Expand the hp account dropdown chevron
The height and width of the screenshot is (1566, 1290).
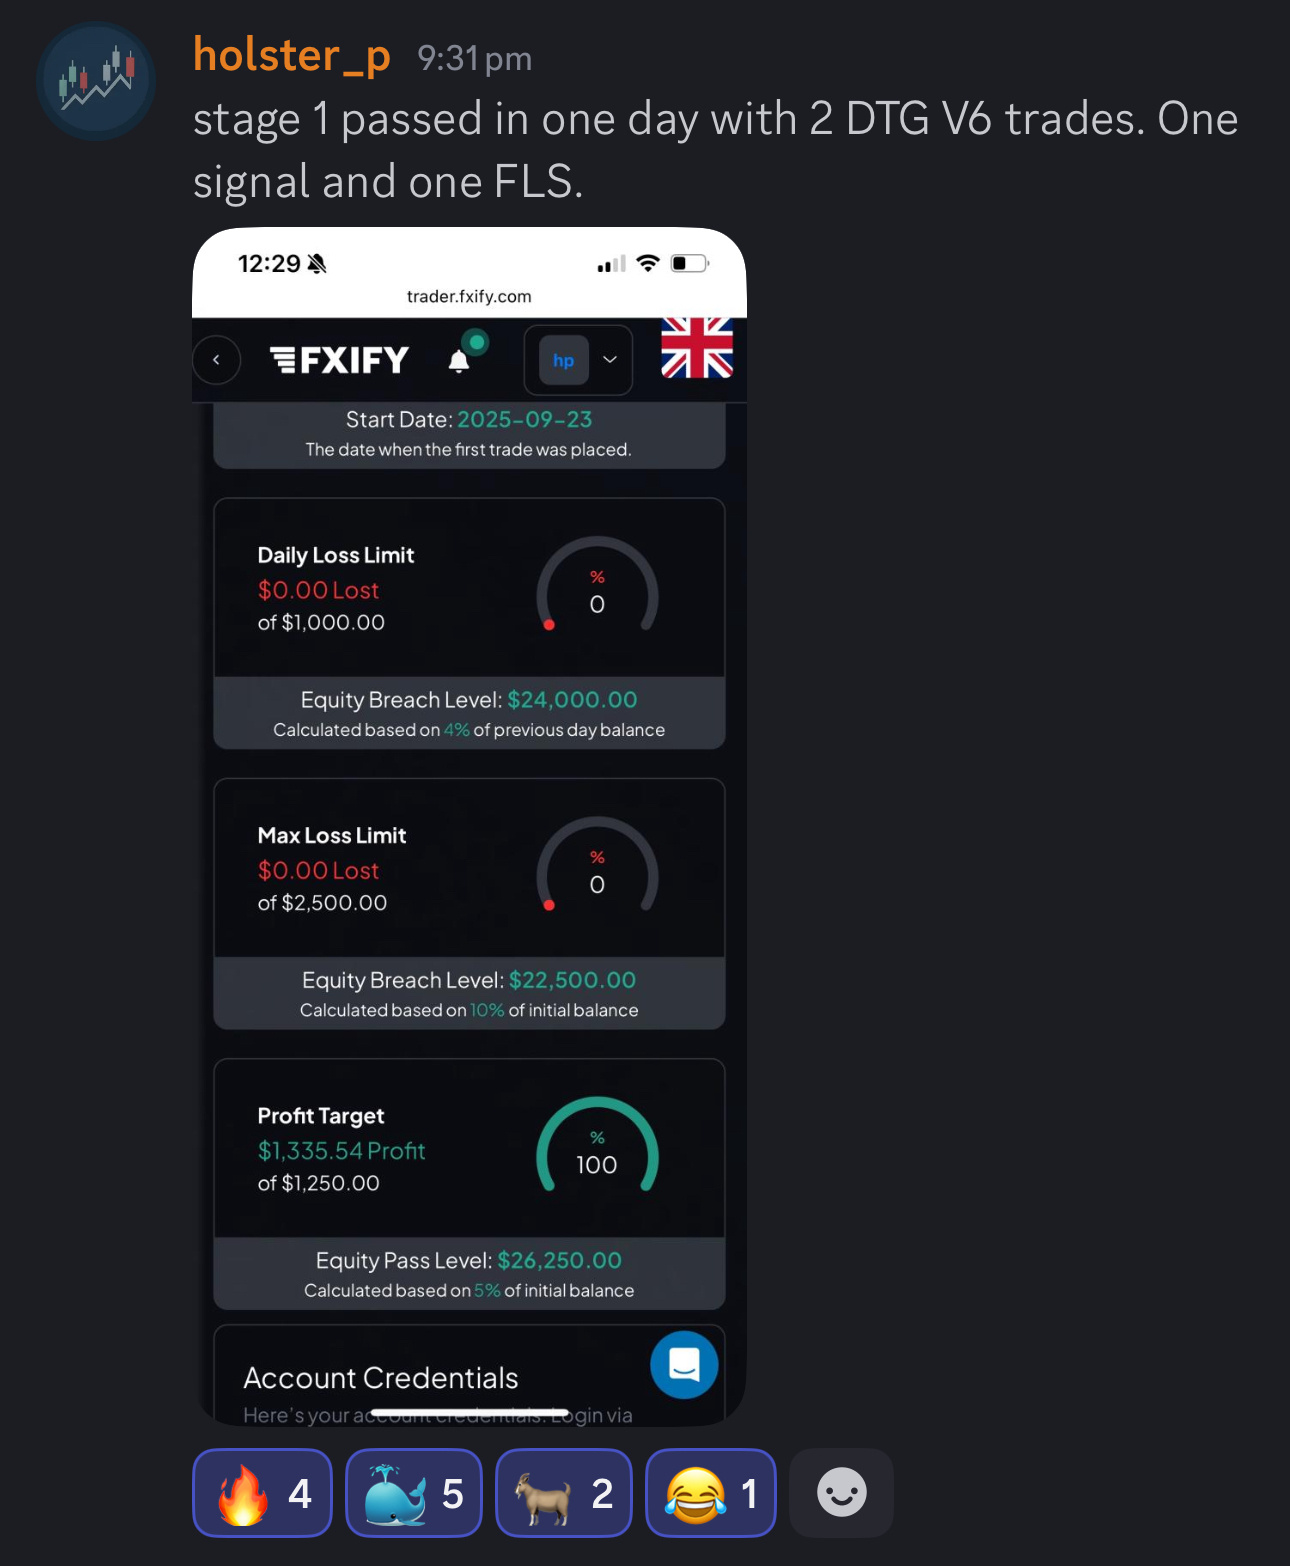click(610, 360)
